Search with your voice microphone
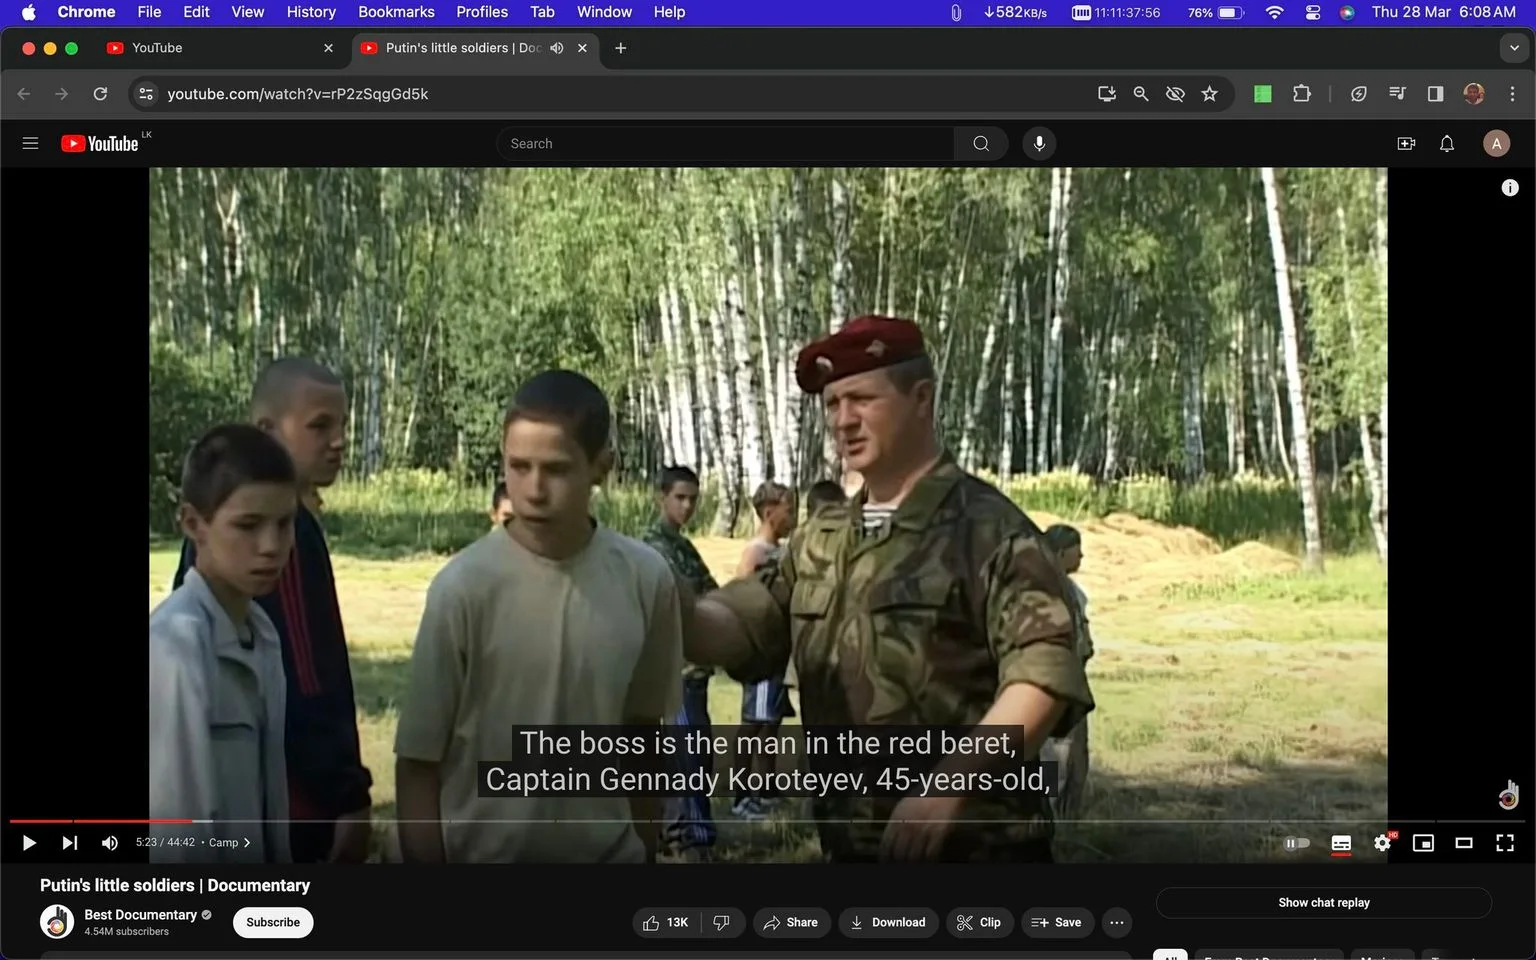1536x960 pixels. click(1039, 144)
